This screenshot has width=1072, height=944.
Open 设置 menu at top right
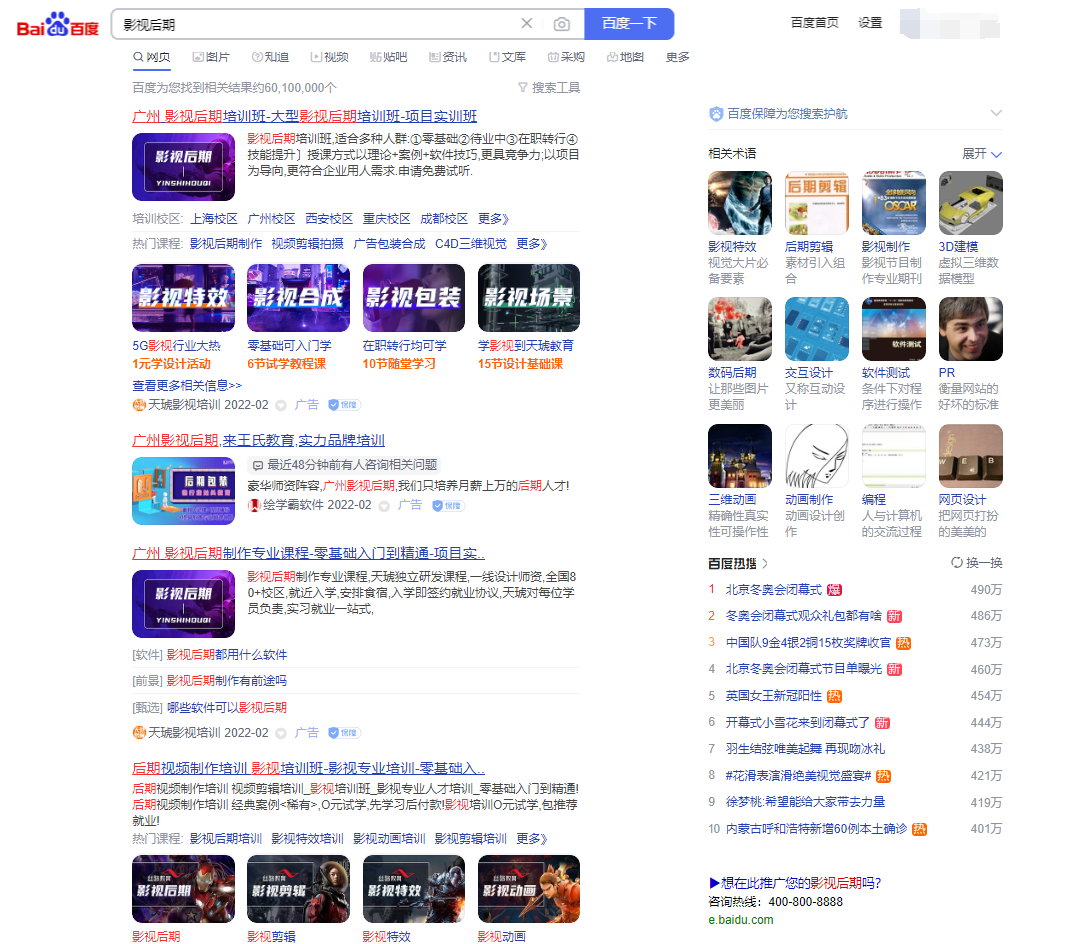click(x=870, y=23)
